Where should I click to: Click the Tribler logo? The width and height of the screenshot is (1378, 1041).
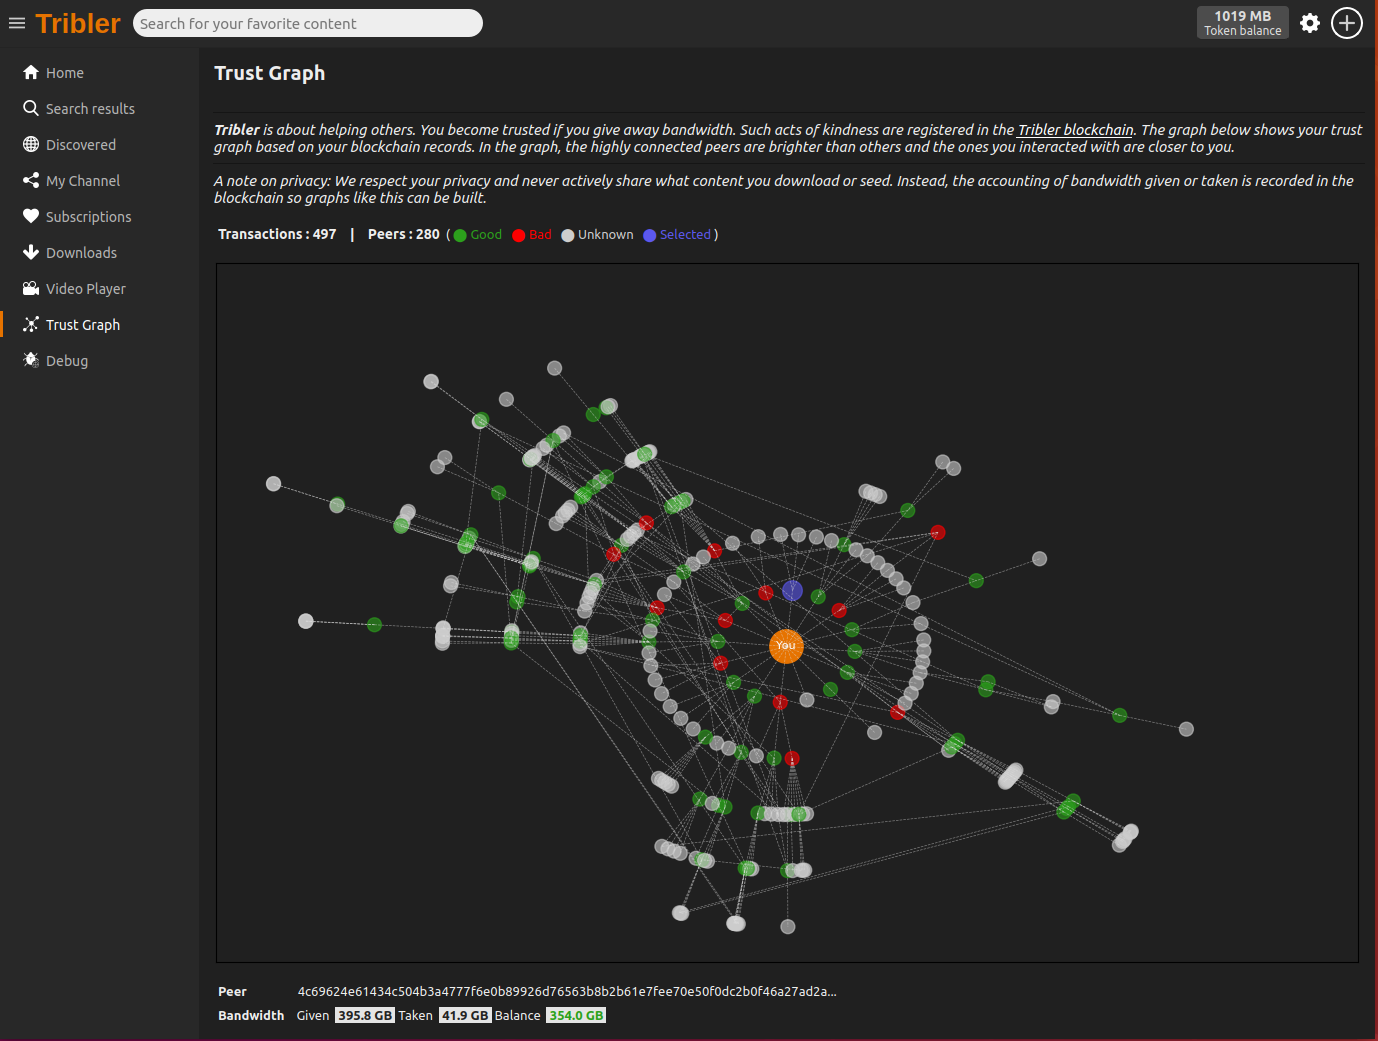click(78, 23)
